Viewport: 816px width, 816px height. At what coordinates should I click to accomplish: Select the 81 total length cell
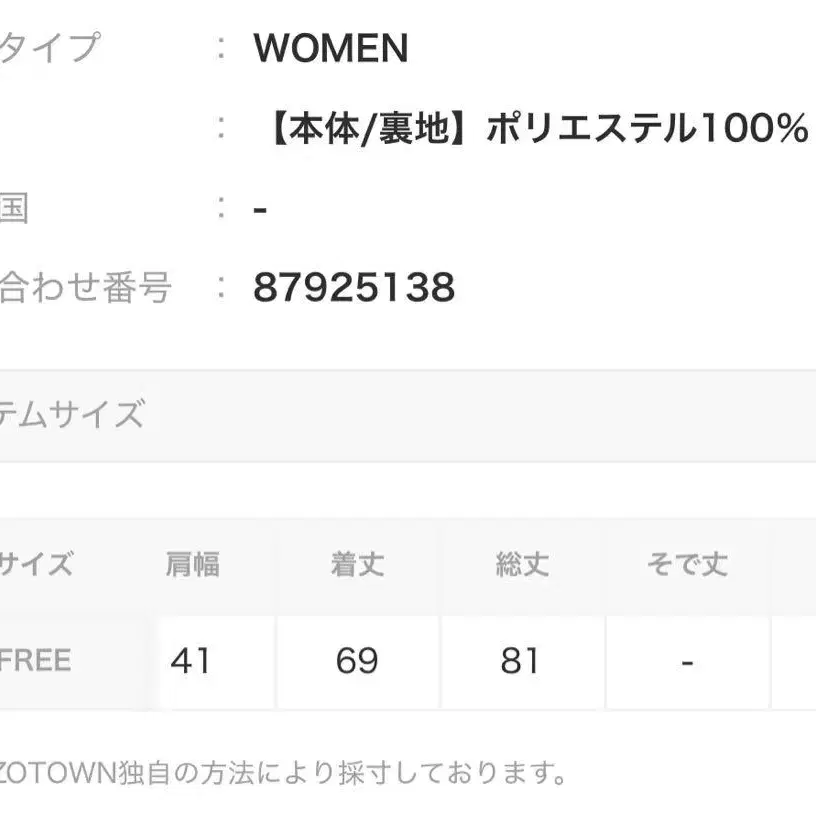[520, 661]
